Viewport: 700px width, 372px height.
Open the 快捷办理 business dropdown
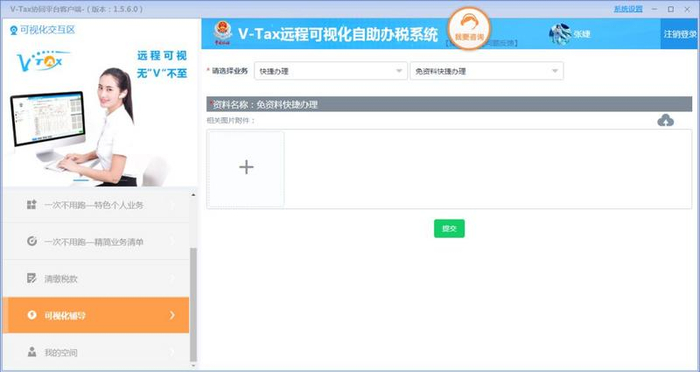point(331,71)
